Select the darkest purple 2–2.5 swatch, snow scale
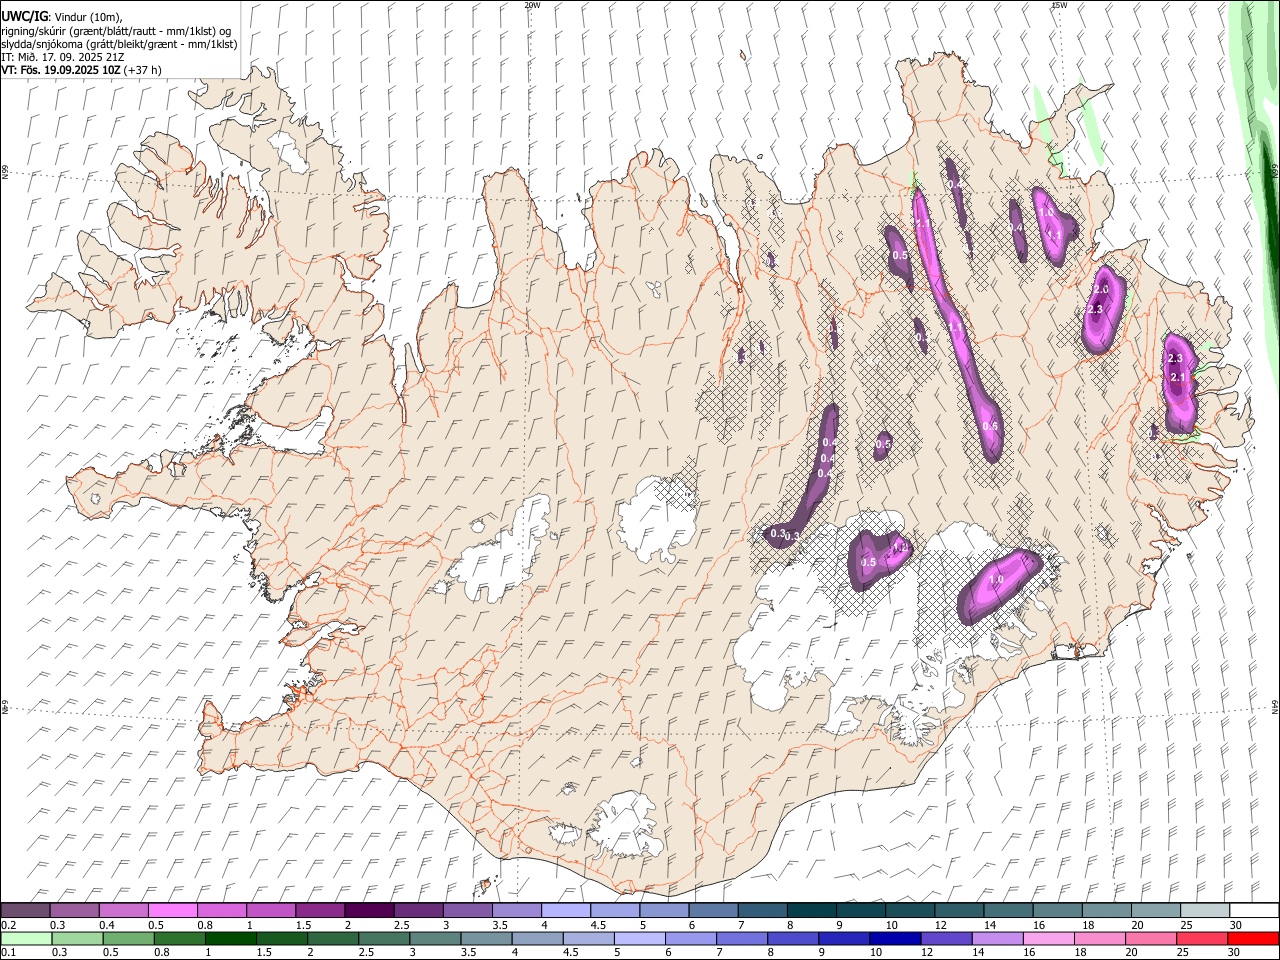Screen dimensions: 1280x960 (369, 910)
